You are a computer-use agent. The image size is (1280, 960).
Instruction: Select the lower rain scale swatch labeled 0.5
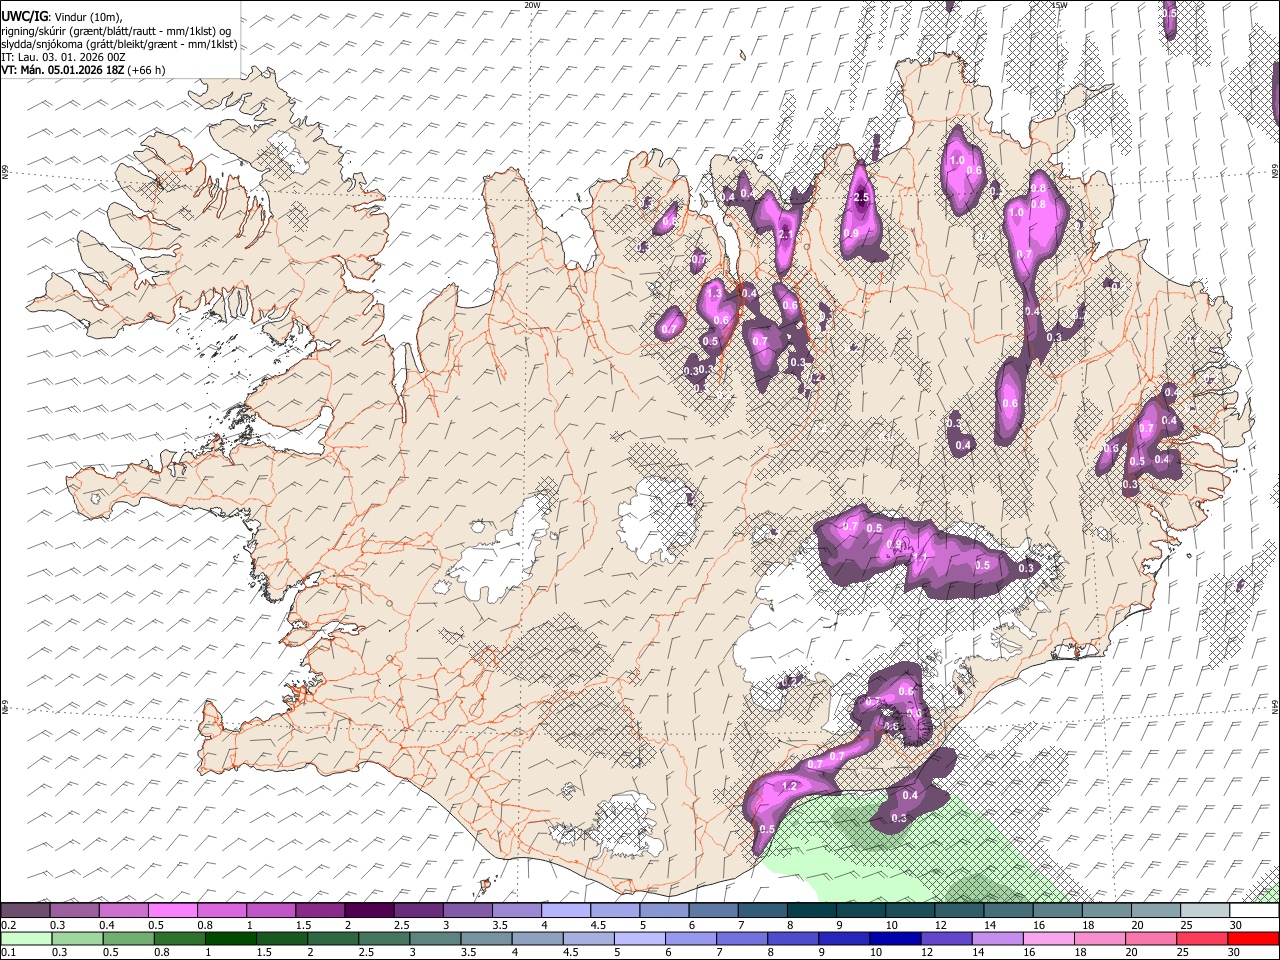pyautogui.click(x=128, y=938)
